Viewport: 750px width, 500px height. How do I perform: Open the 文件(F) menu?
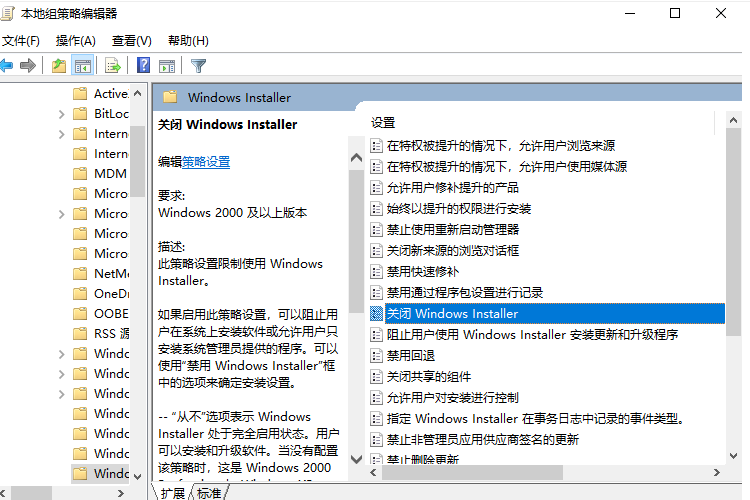[x=21, y=41]
